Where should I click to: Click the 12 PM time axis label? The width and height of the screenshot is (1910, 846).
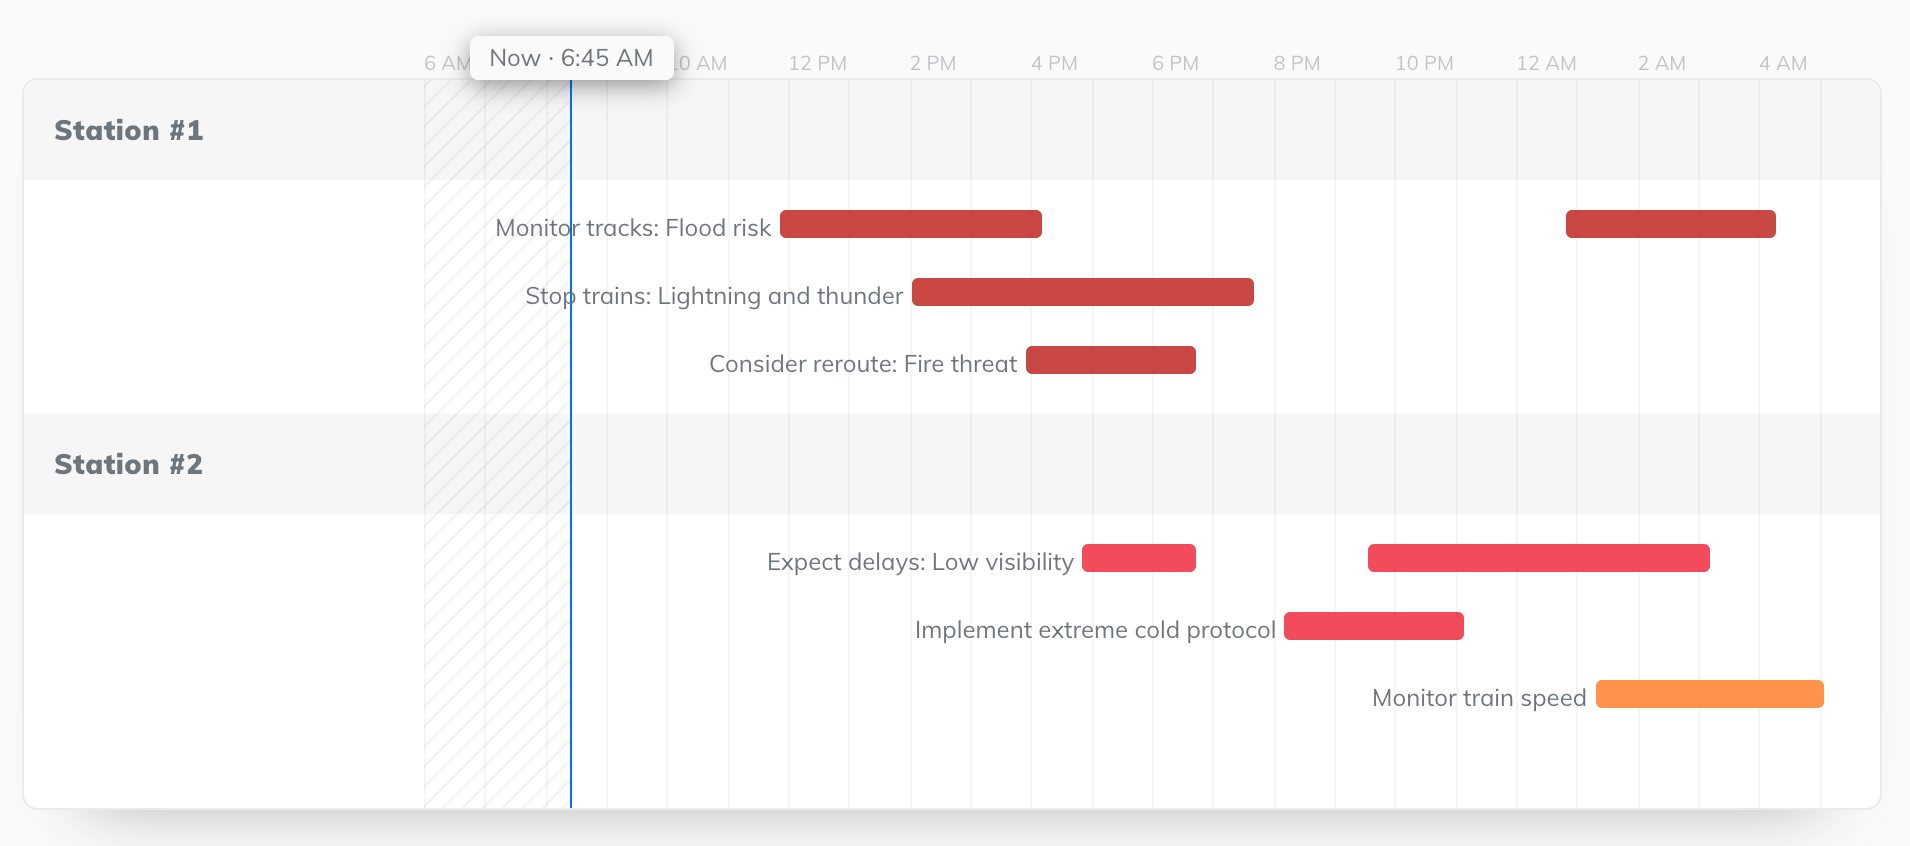(817, 63)
